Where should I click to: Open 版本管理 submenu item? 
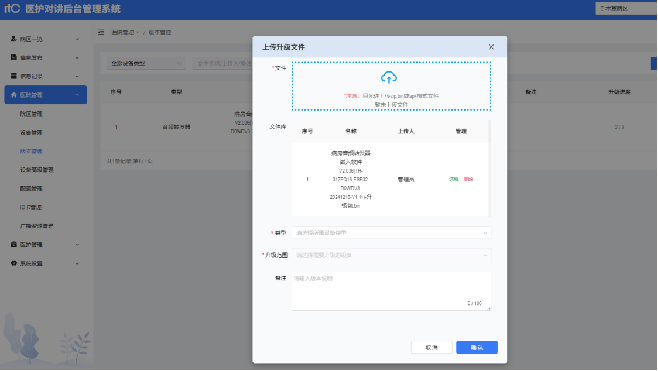tap(31, 151)
